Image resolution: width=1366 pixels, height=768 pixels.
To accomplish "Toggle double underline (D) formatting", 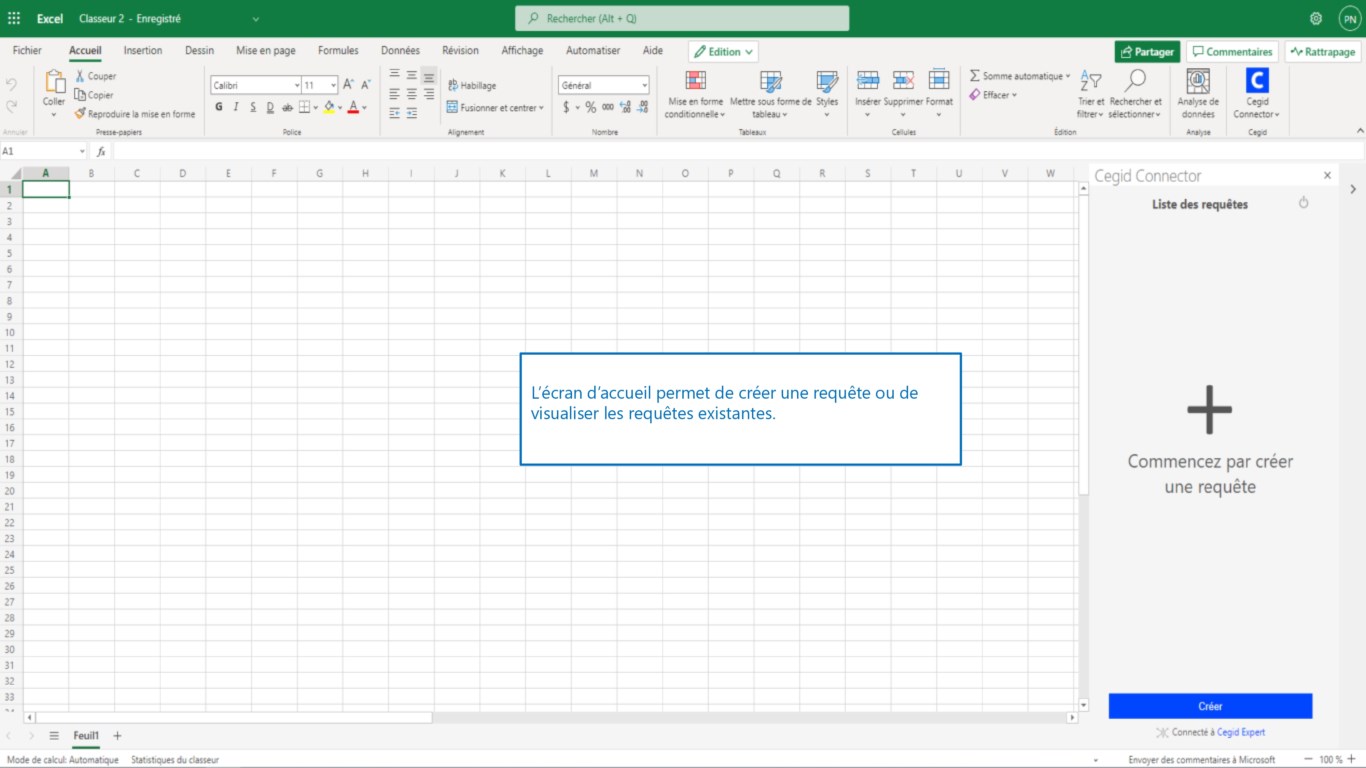I will (270, 107).
